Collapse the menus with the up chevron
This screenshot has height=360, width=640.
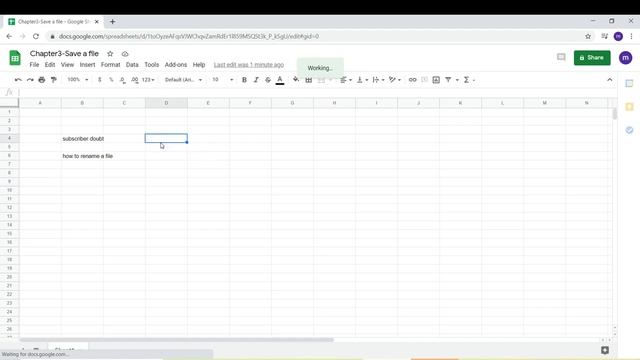pos(610,80)
